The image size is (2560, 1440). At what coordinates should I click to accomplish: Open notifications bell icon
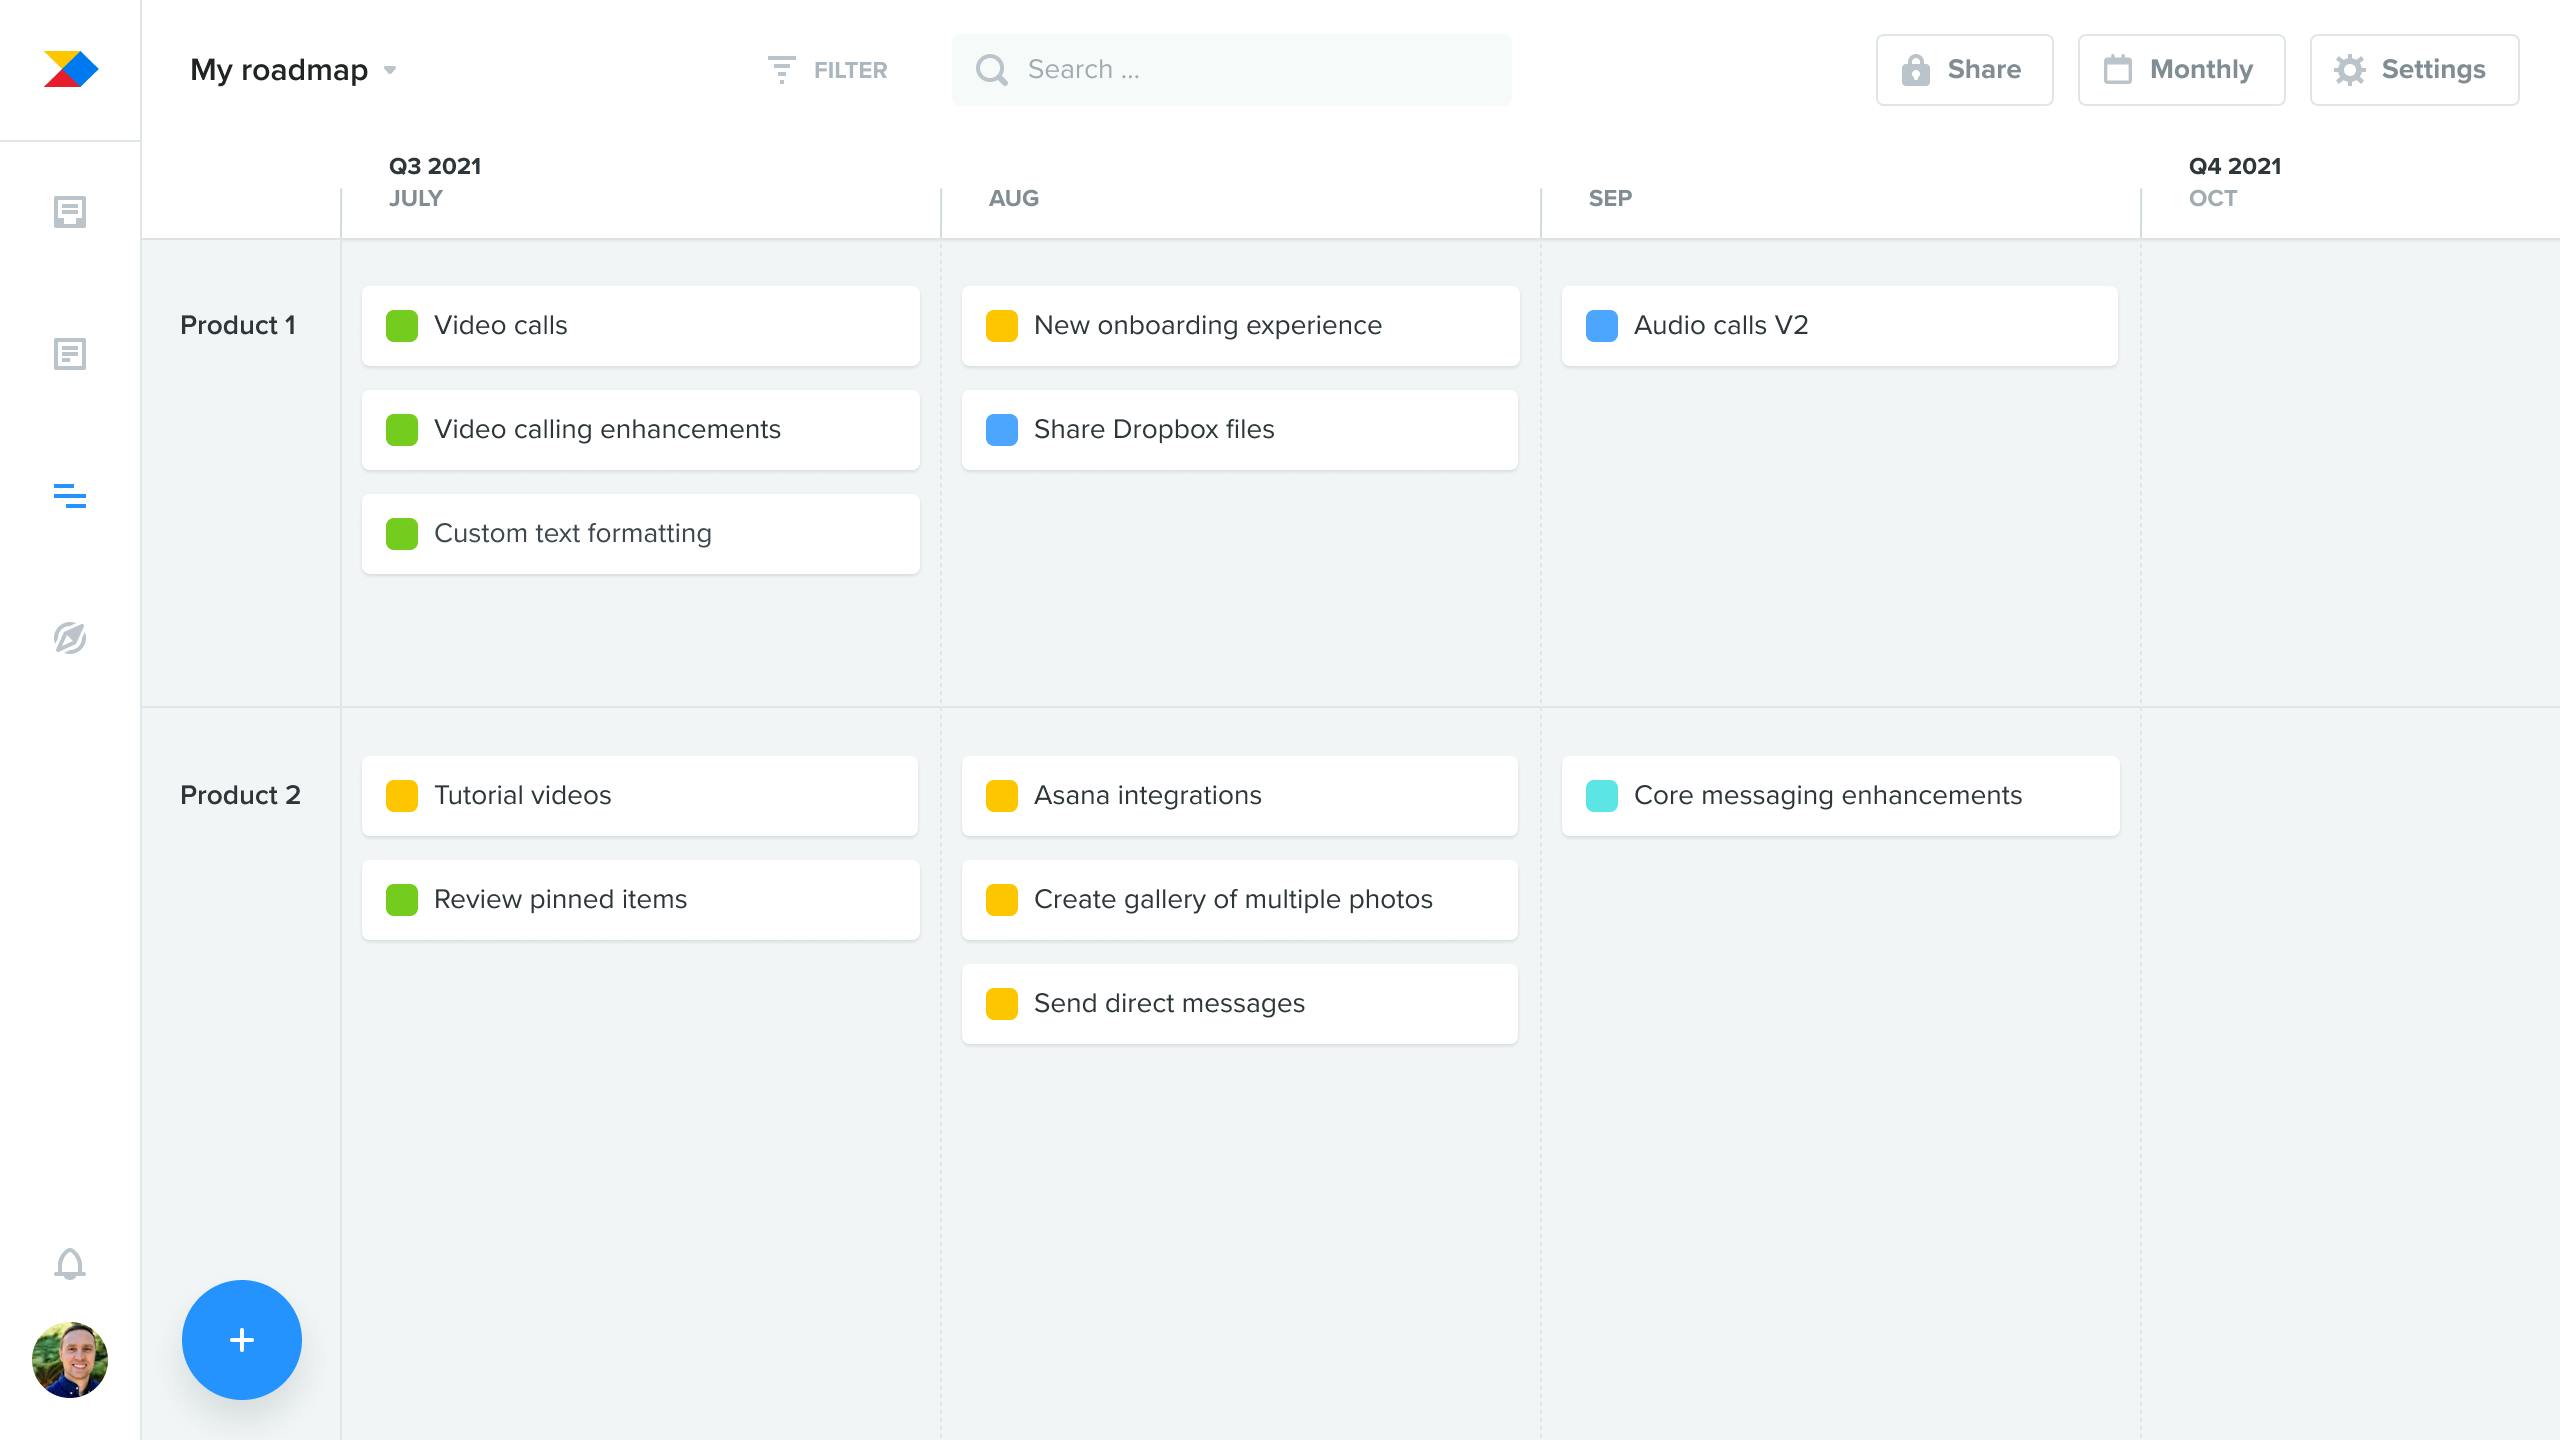[x=70, y=1264]
